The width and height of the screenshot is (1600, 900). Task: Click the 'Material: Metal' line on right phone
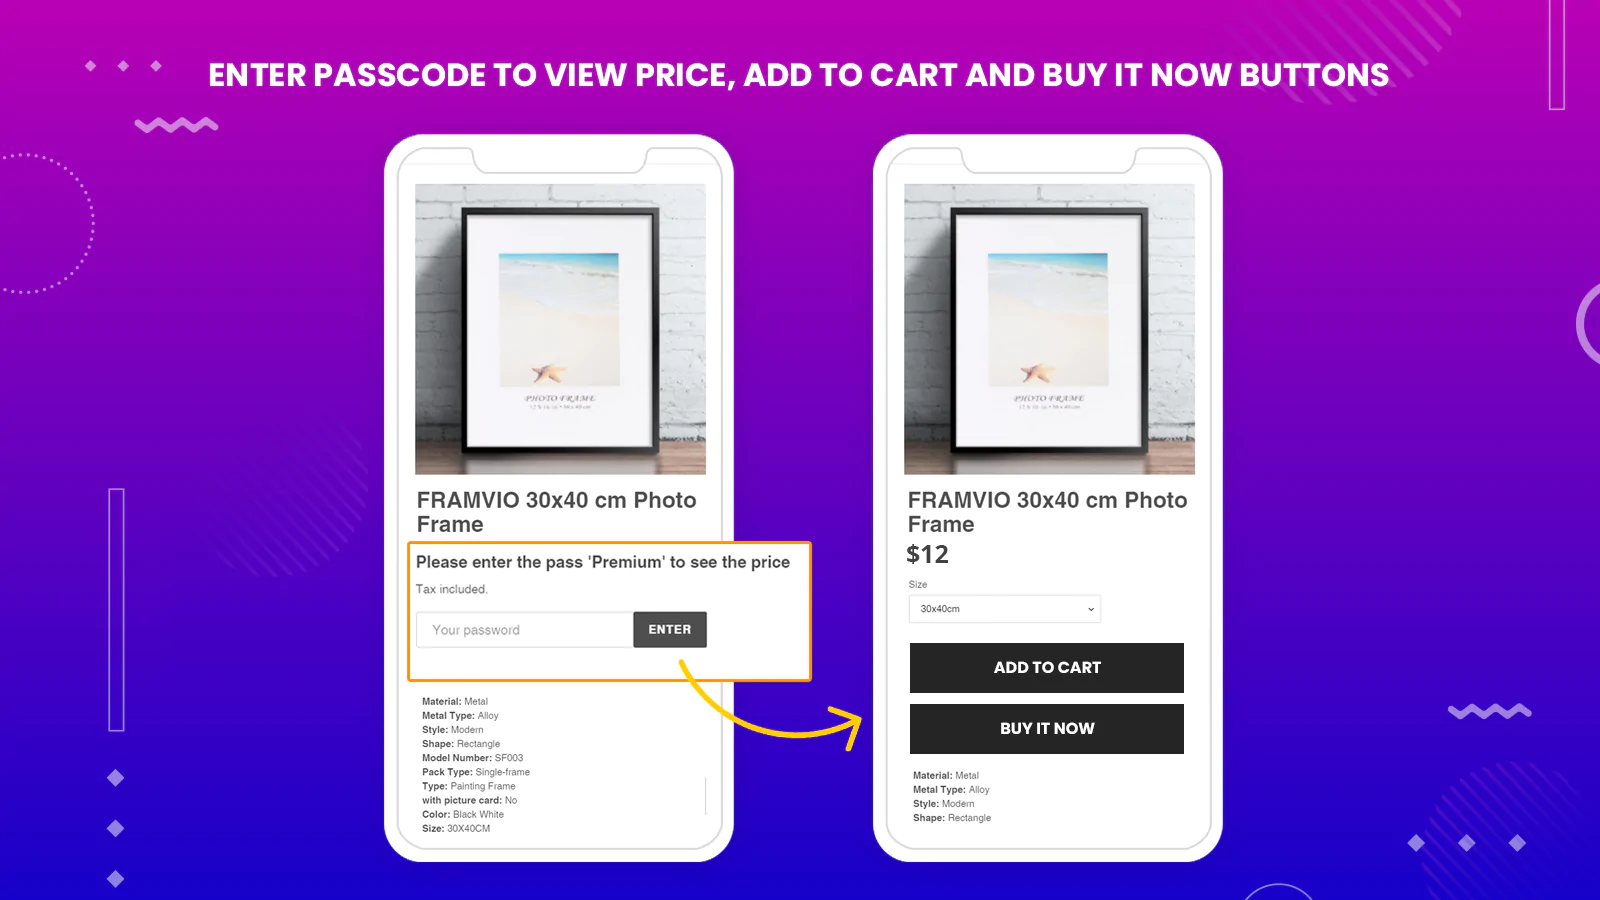pos(946,775)
